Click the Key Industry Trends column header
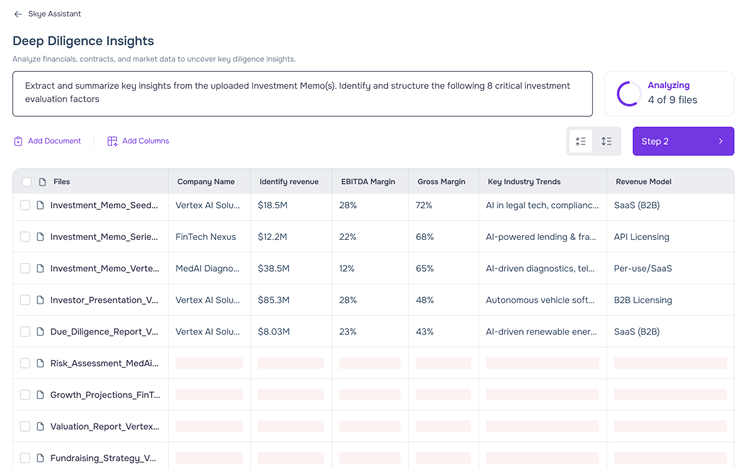Image resolution: width=750 pixels, height=469 pixels. tap(524, 182)
